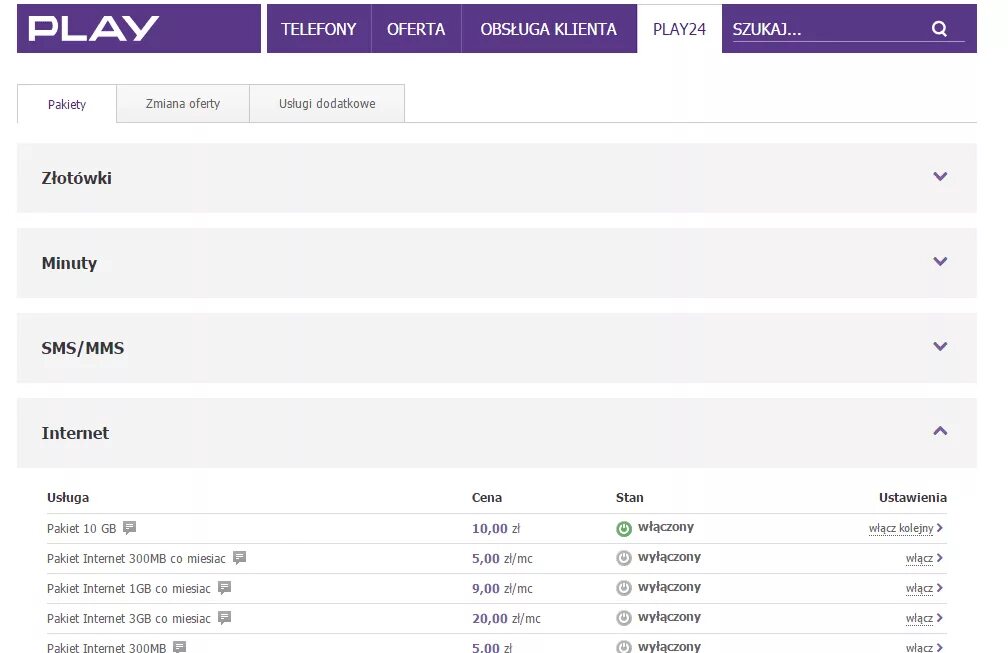Open the OFERTA menu

pos(416,29)
